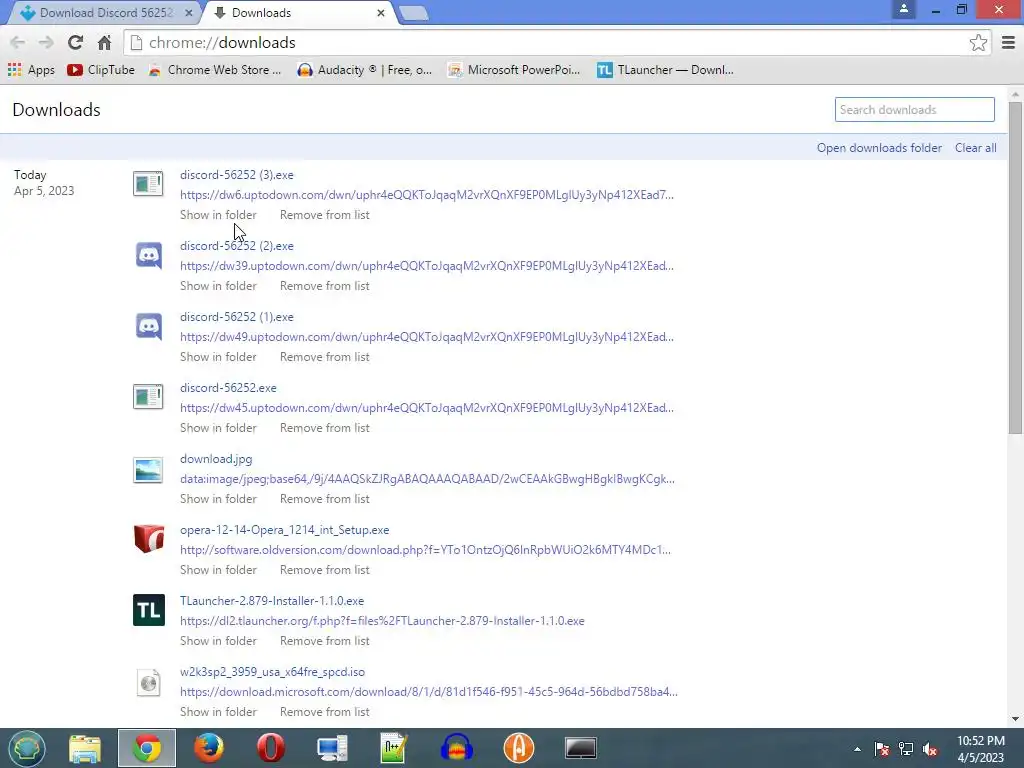Show download.jpg in folder

(x=218, y=499)
